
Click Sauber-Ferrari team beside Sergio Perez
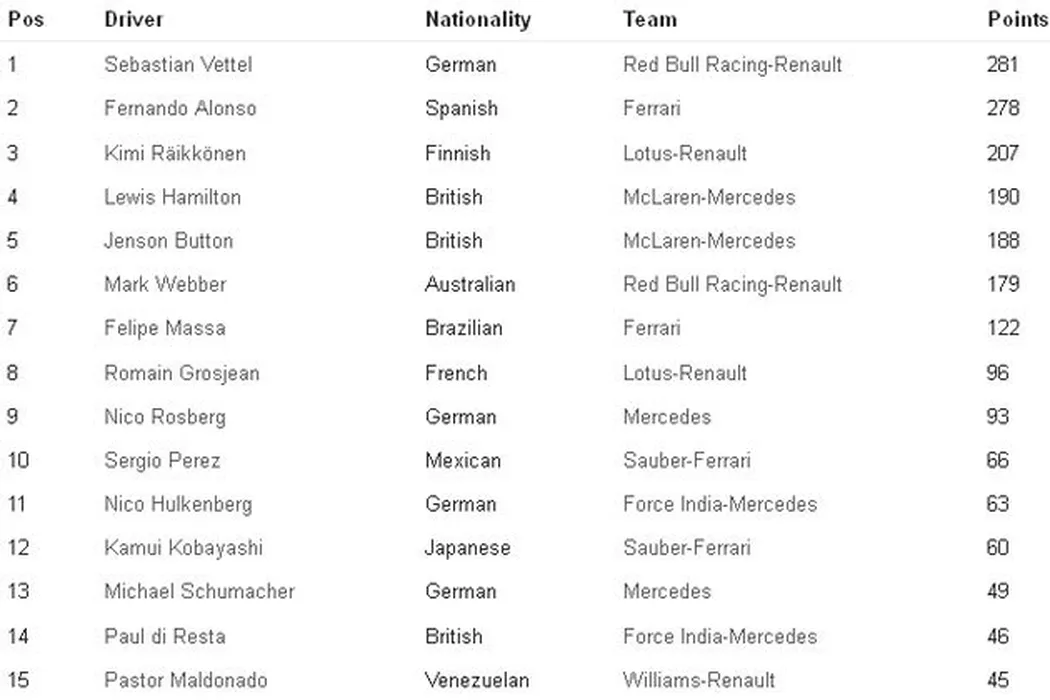click(x=686, y=461)
